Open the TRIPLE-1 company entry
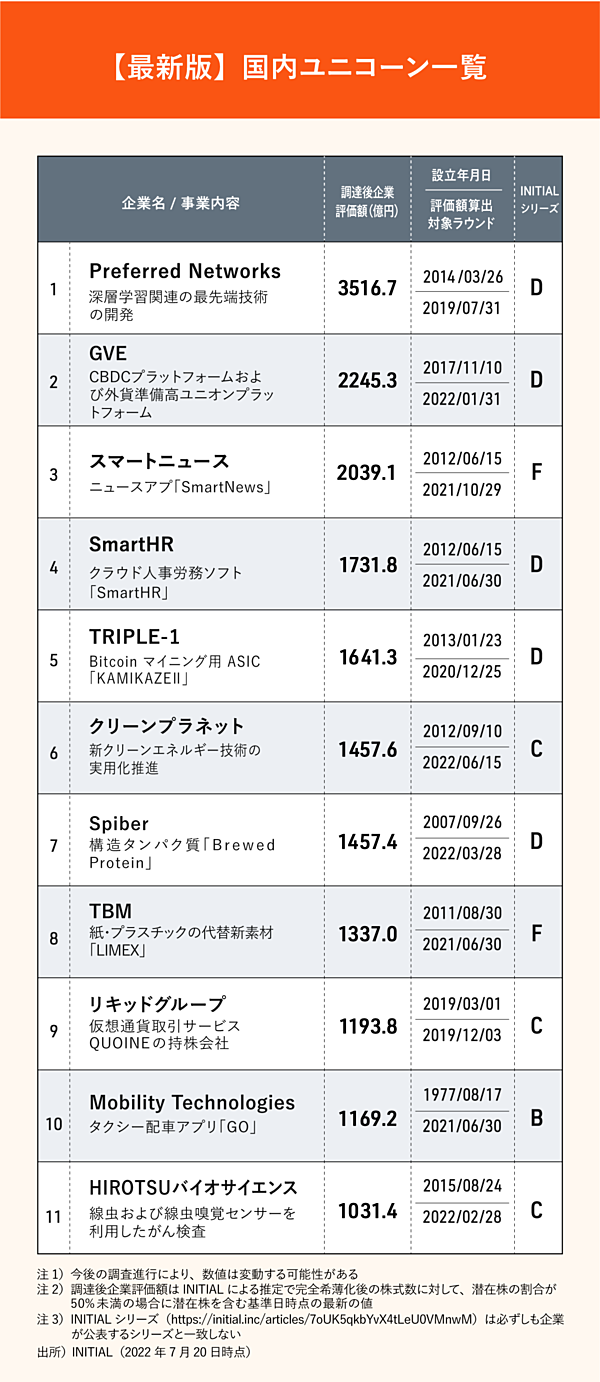 tap(135, 637)
